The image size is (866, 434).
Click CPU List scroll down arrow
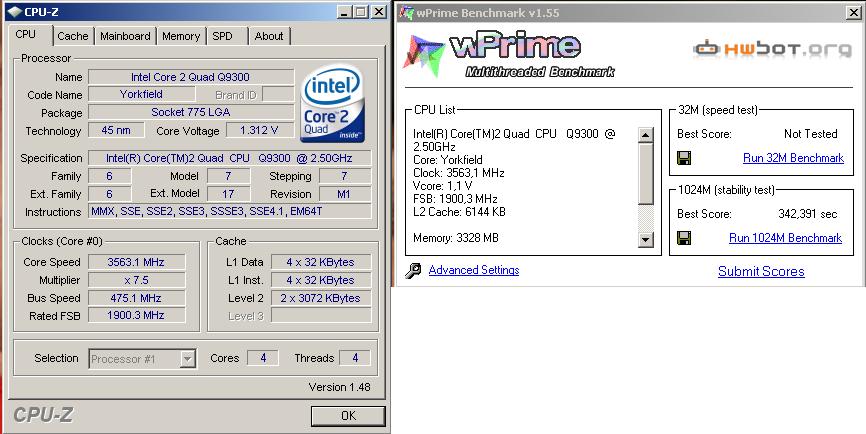646,239
